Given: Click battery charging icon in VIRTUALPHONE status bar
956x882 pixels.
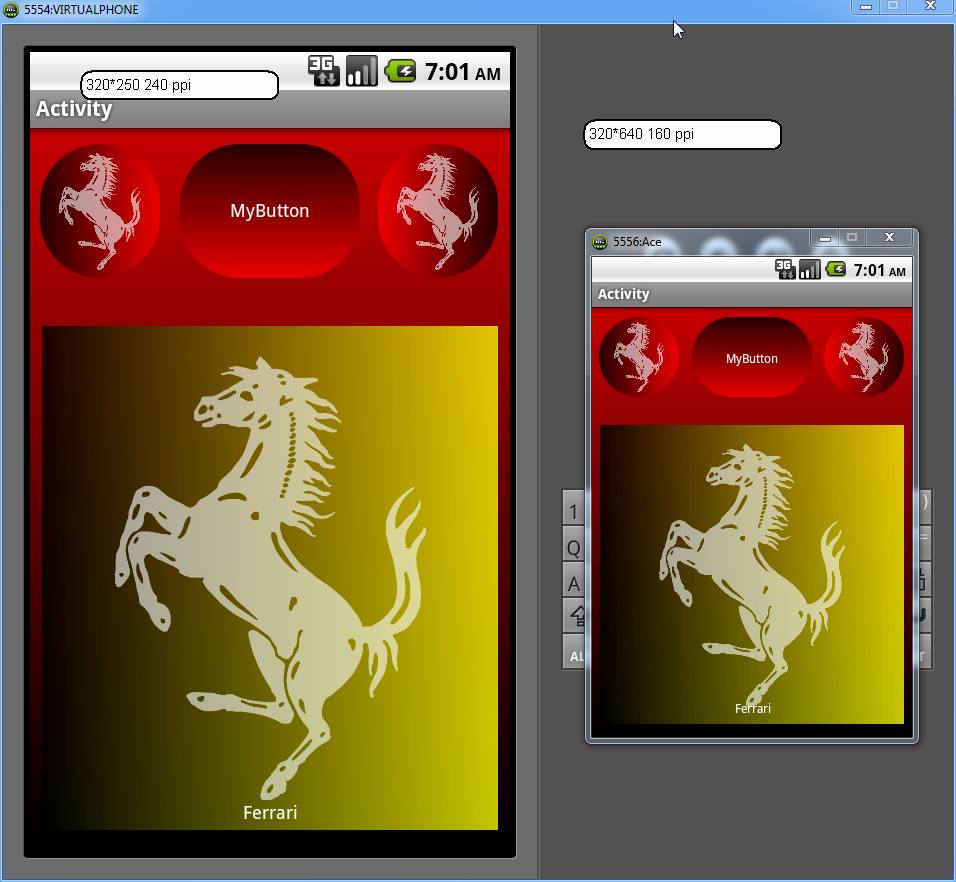Looking at the screenshot, I should coord(400,71).
